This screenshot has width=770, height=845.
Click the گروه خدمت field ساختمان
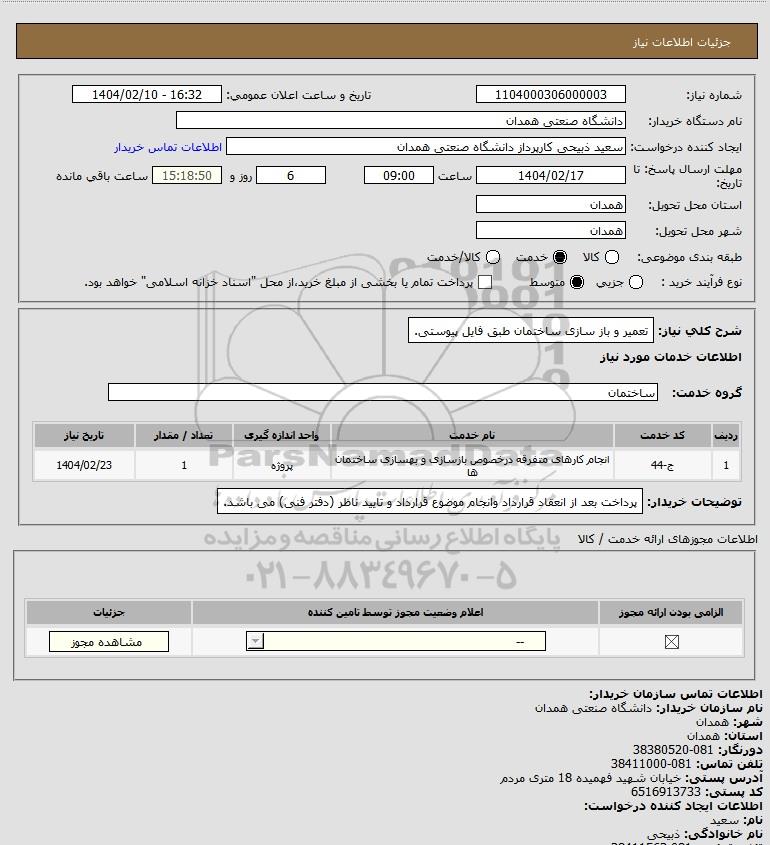(x=383, y=392)
